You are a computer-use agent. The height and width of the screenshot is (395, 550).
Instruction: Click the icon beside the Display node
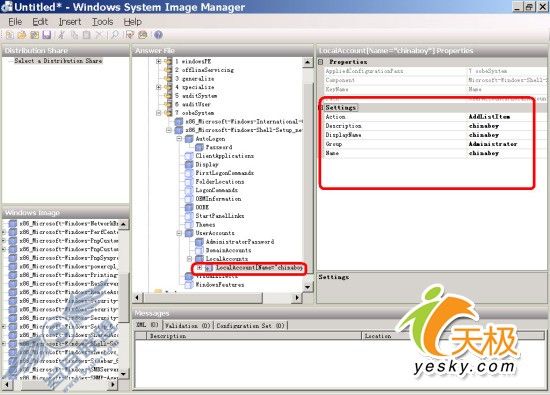pos(189,165)
